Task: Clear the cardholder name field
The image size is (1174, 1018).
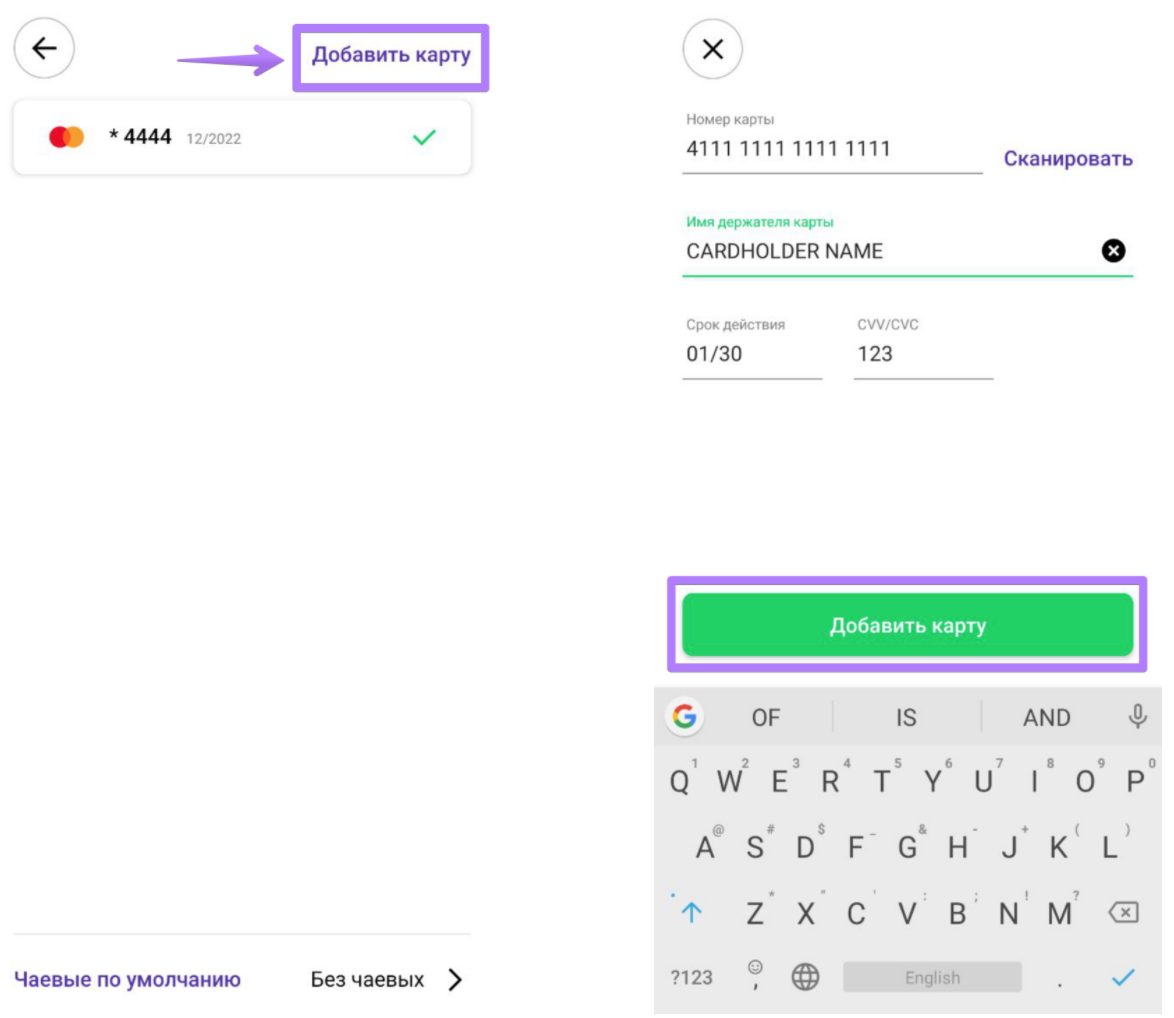Action: (1113, 251)
